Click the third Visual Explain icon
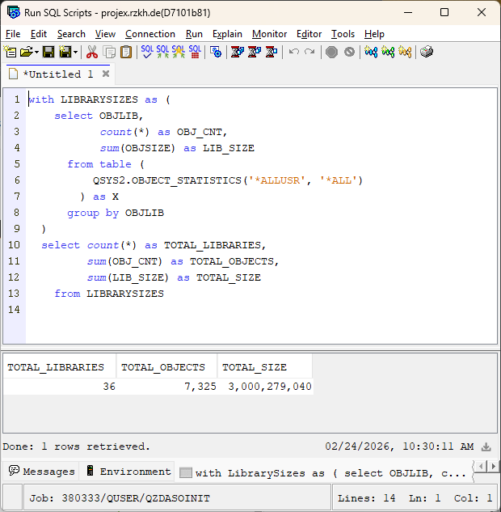Image resolution: width=501 pixels, height=512 pixels. [x=405, y=52]
